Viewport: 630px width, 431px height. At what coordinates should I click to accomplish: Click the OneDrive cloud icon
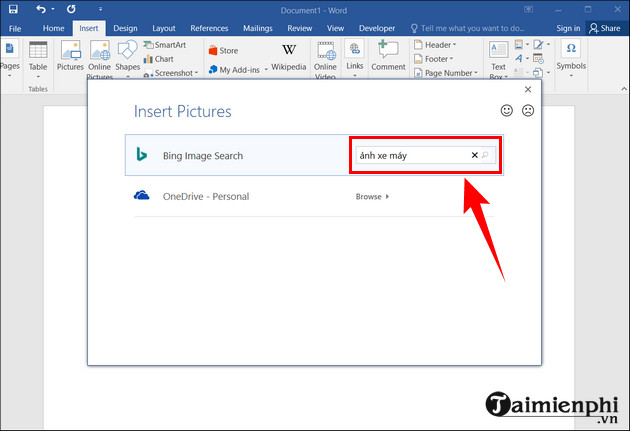coord(141,196)
